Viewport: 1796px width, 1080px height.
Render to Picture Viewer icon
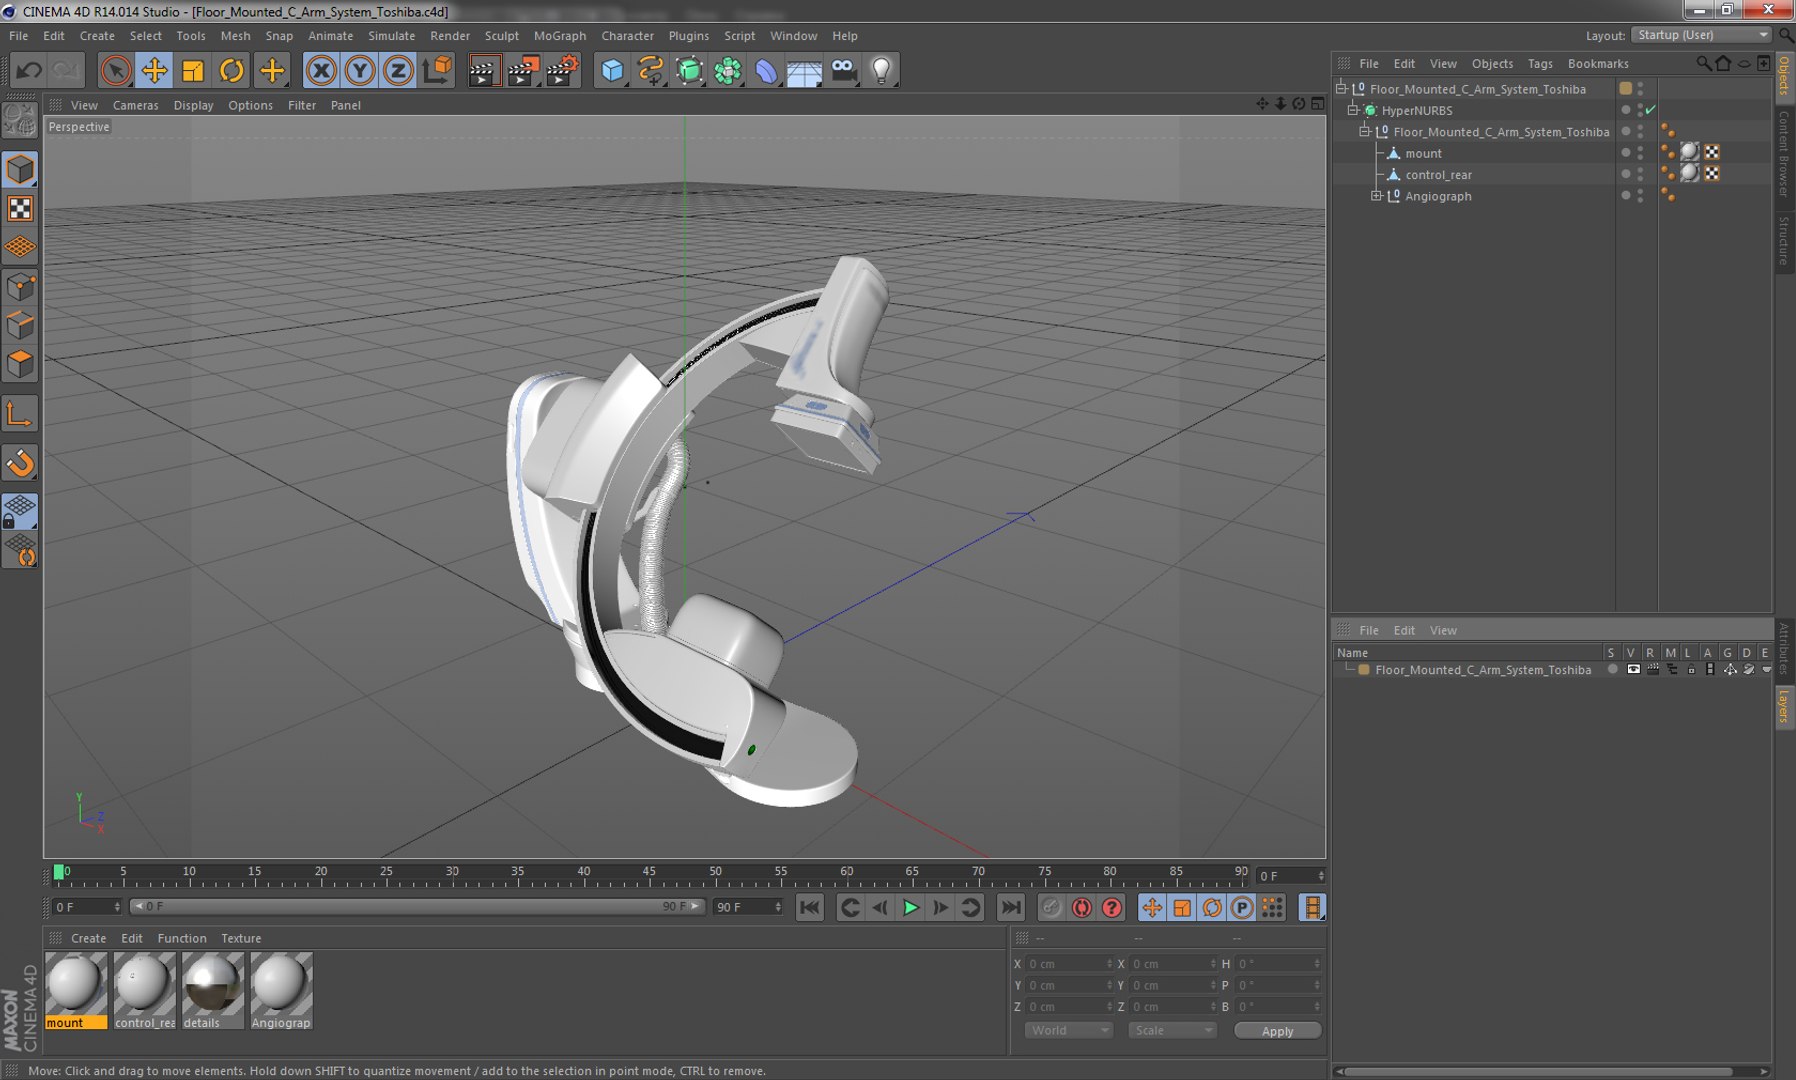pos(523,70)
